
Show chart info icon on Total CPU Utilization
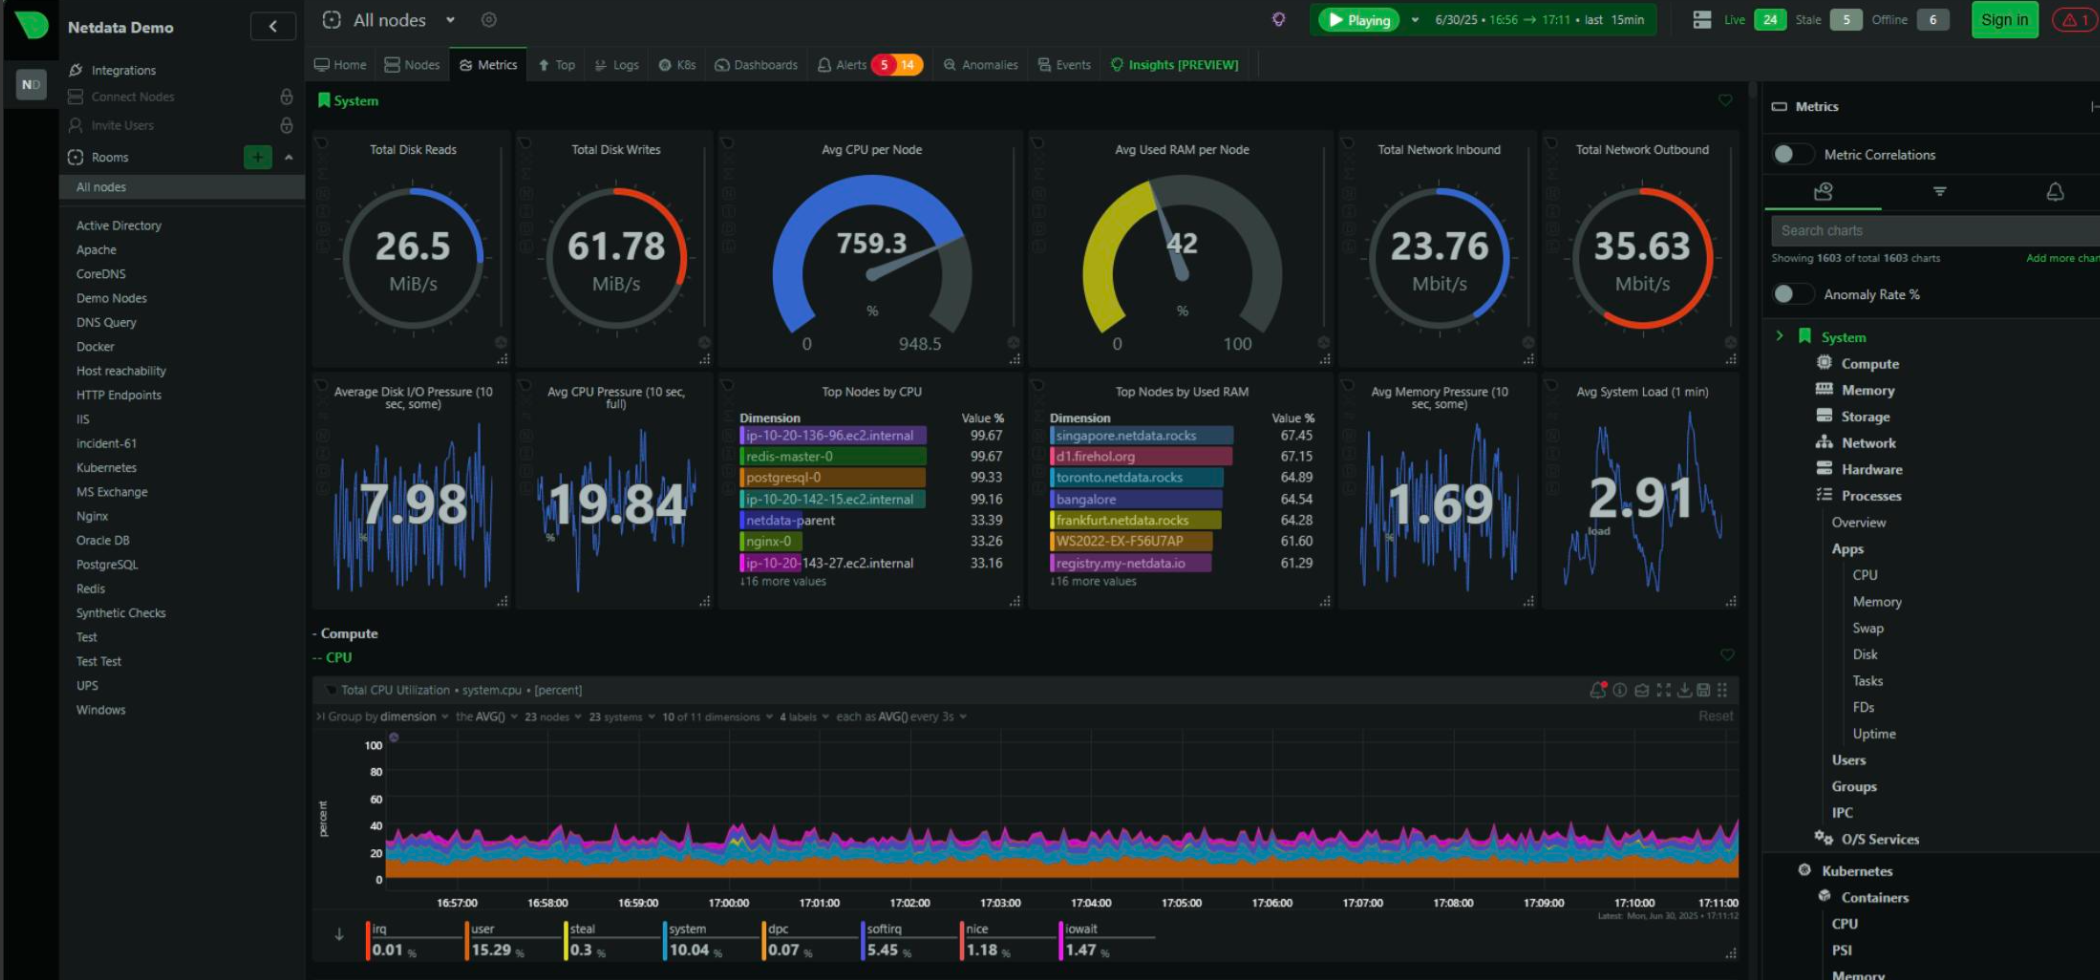pyautogui.click(x=1620, y=690)
